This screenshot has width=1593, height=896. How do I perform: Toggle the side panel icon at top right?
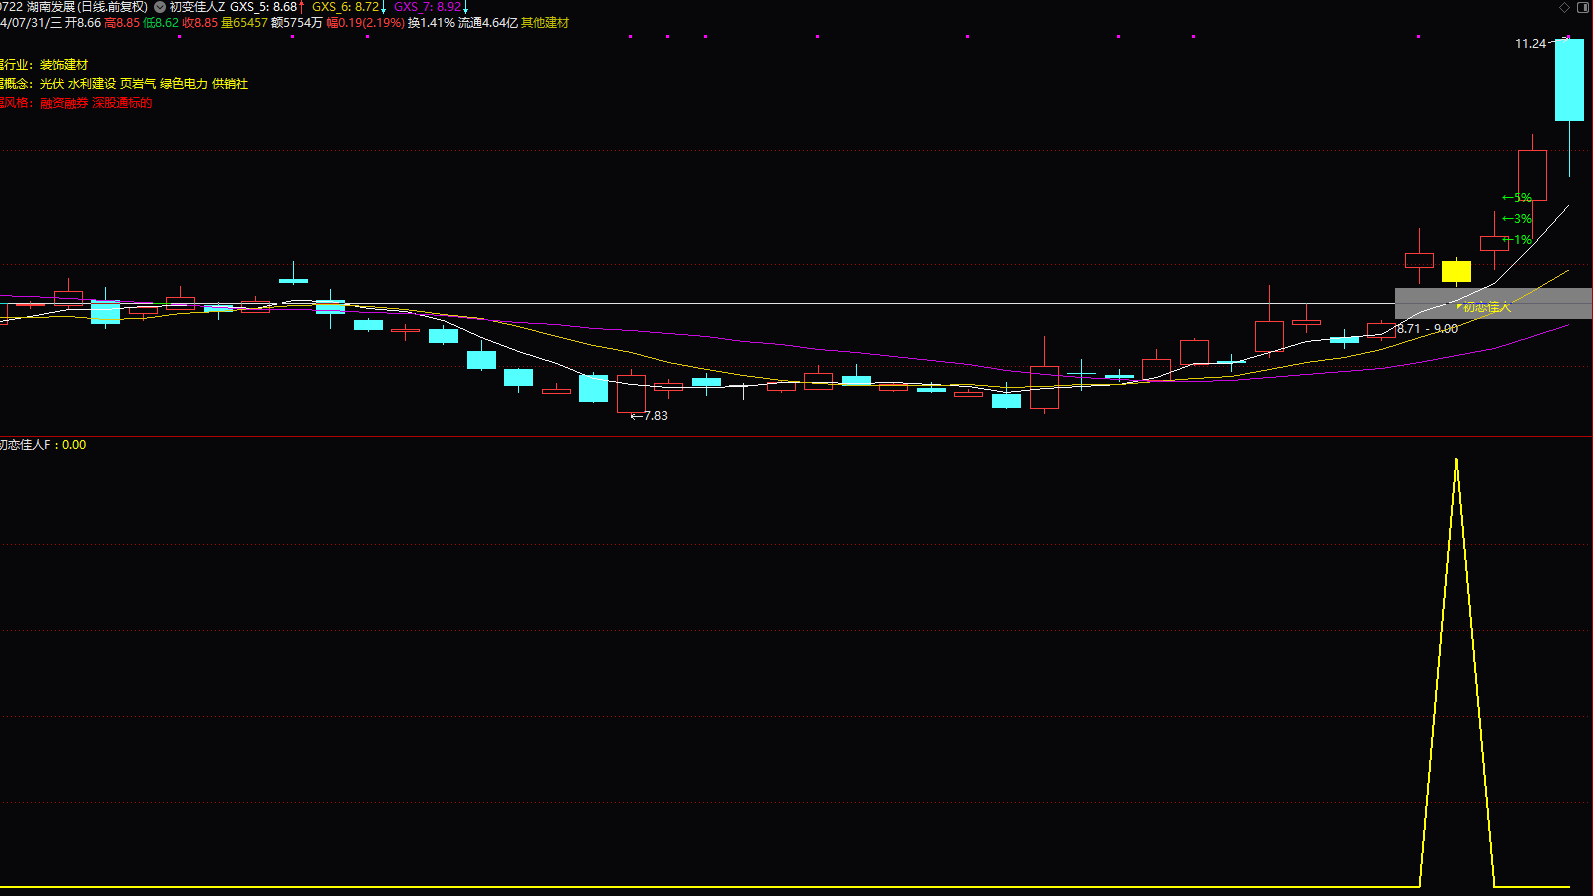[1585, 8]
